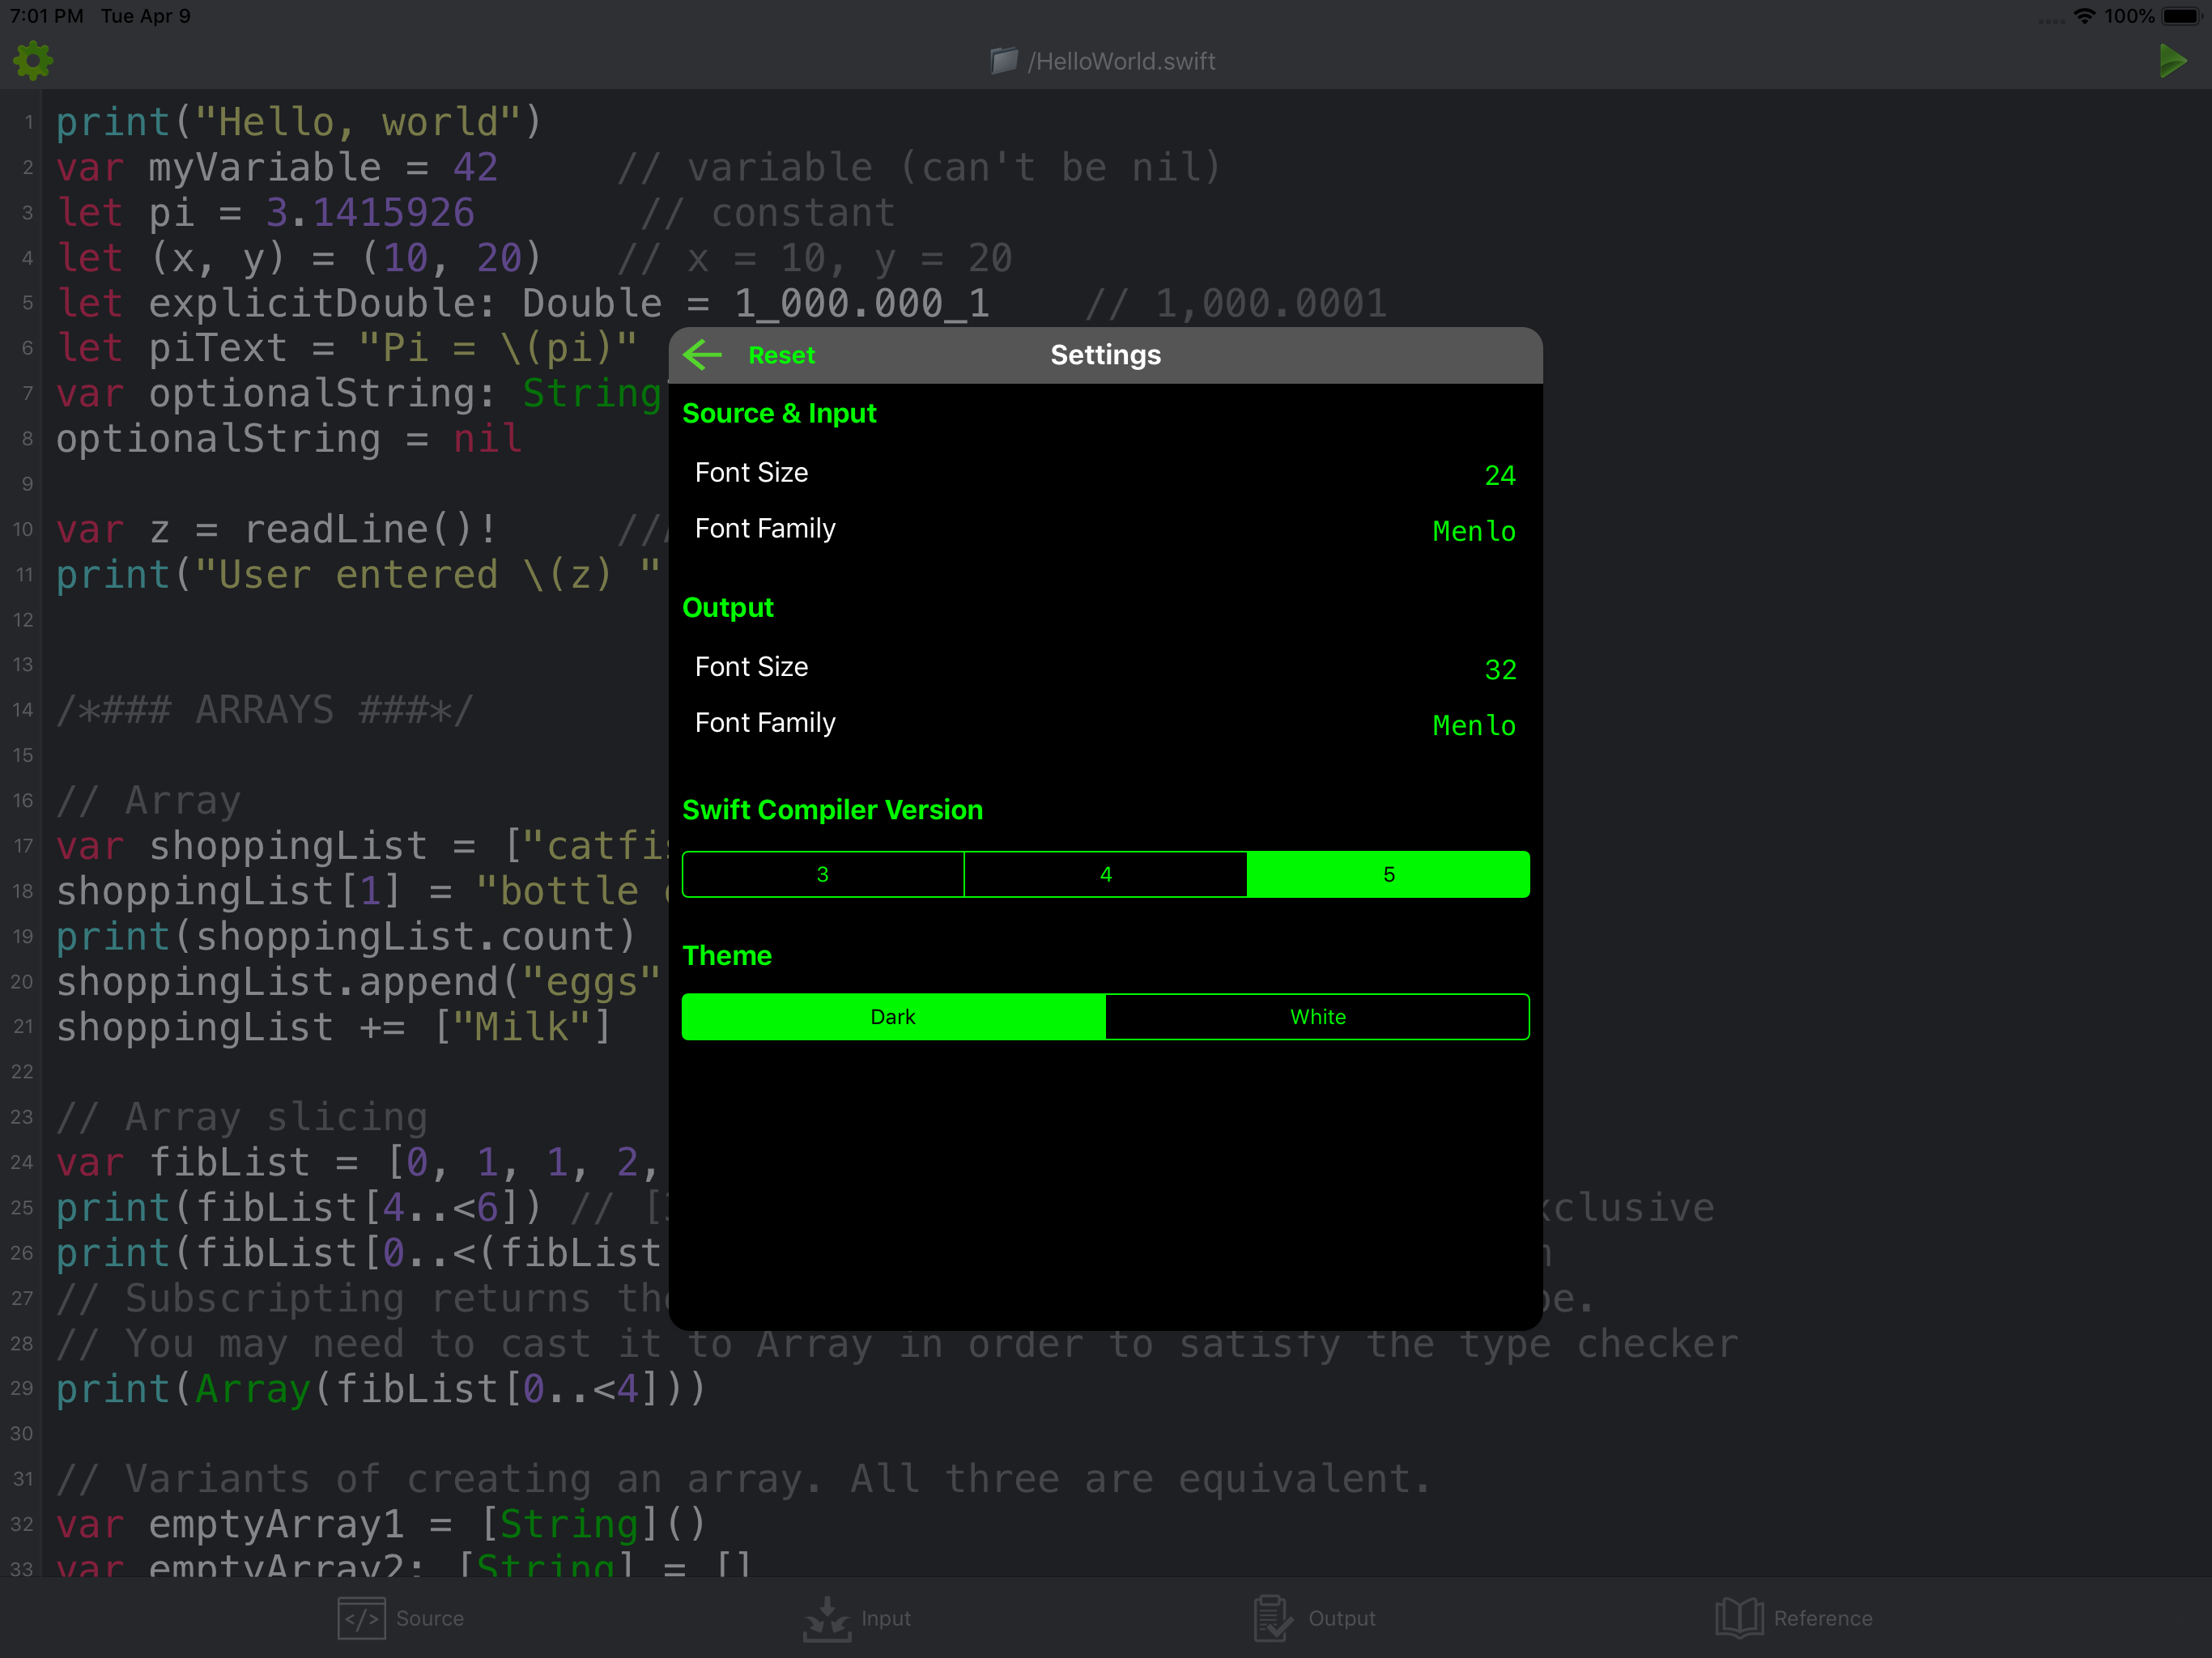Open Output font family Menlo picker
2212x1658 pixels.
(x=1473, y=725)
